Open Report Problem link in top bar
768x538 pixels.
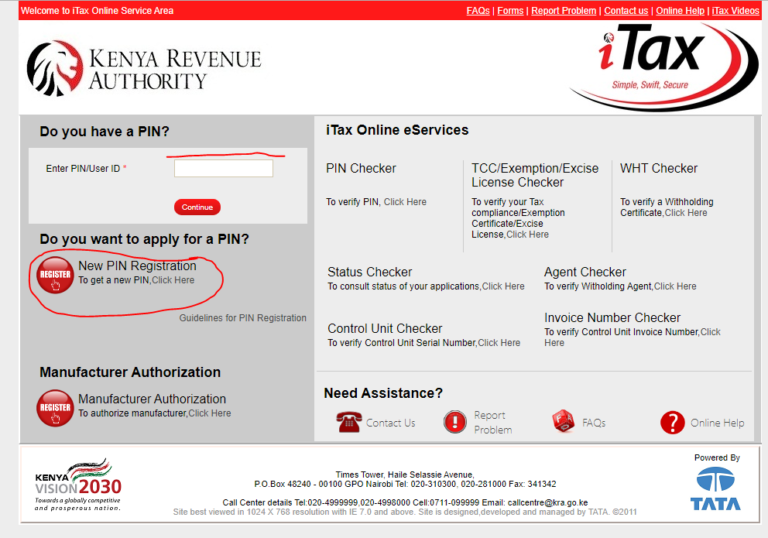coord(564,11)
